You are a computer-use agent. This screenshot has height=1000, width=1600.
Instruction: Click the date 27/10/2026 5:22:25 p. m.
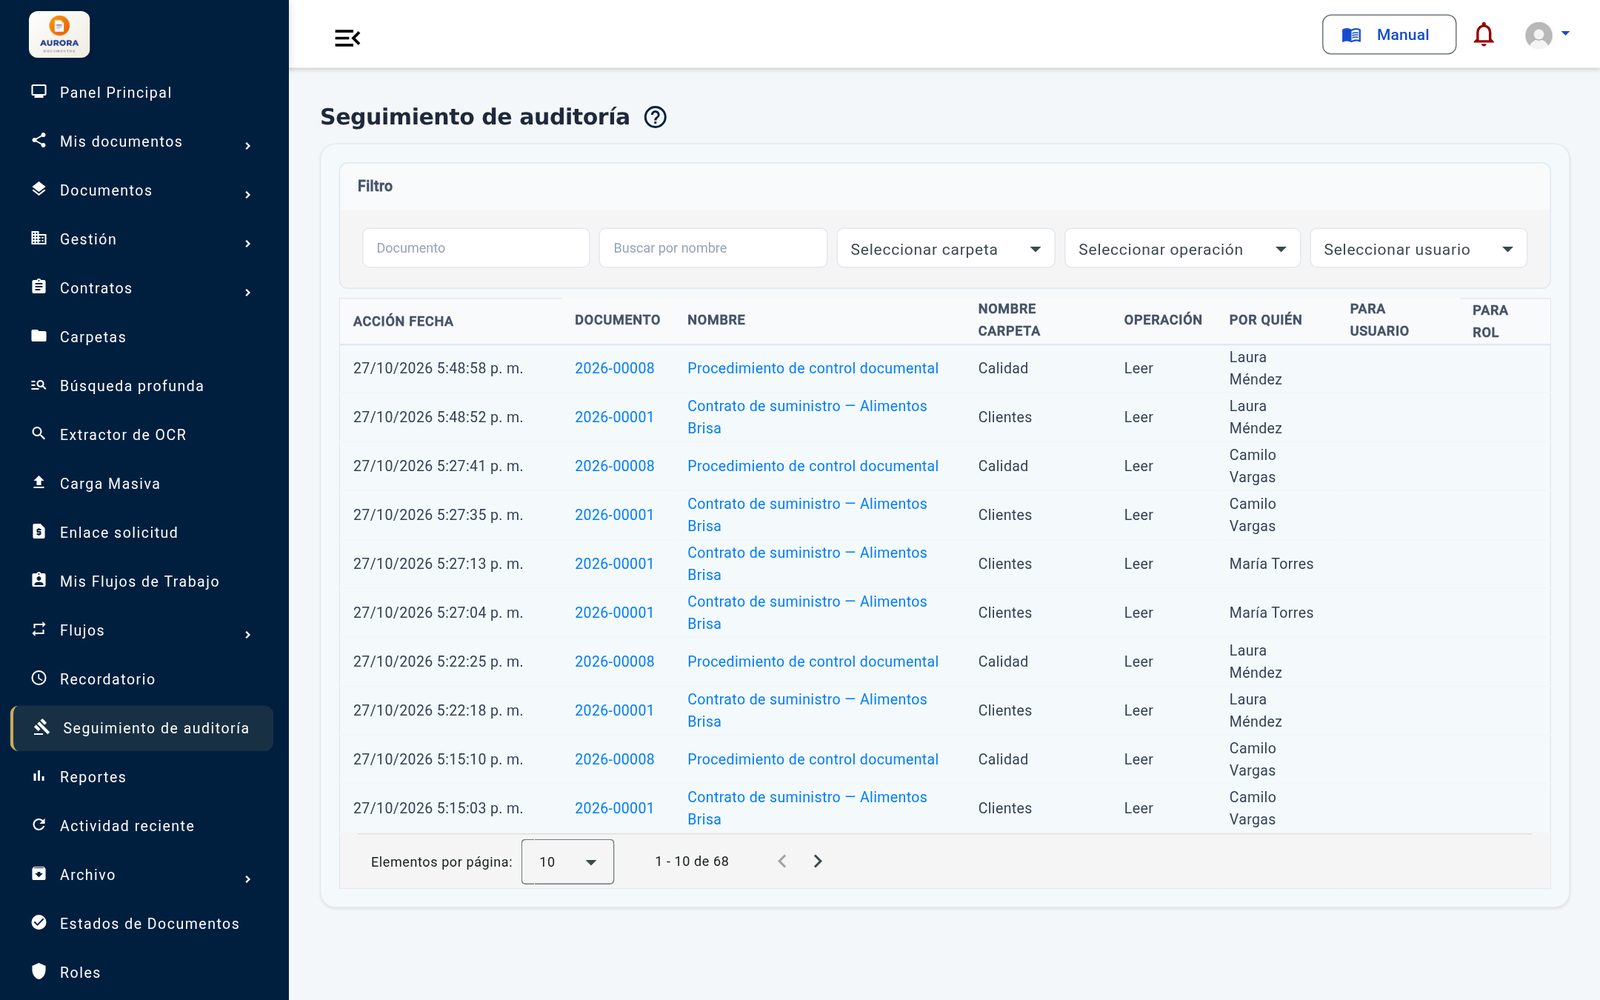[438, 661]
